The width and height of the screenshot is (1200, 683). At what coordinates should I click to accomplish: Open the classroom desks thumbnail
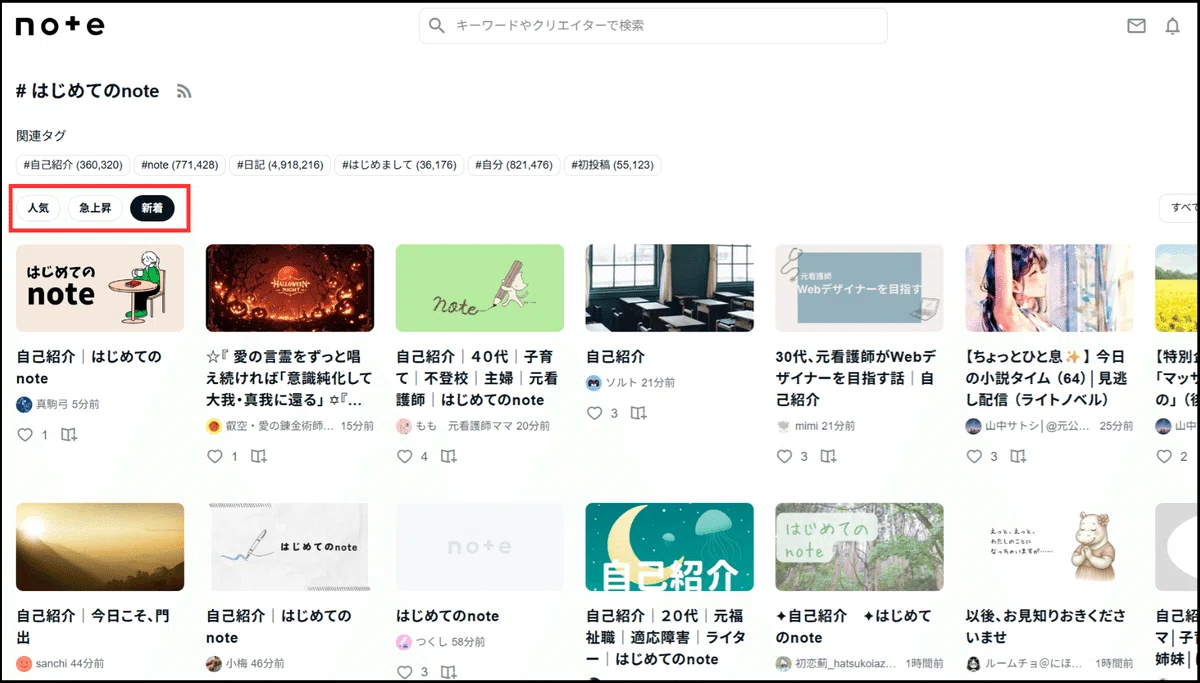point(670,288)
